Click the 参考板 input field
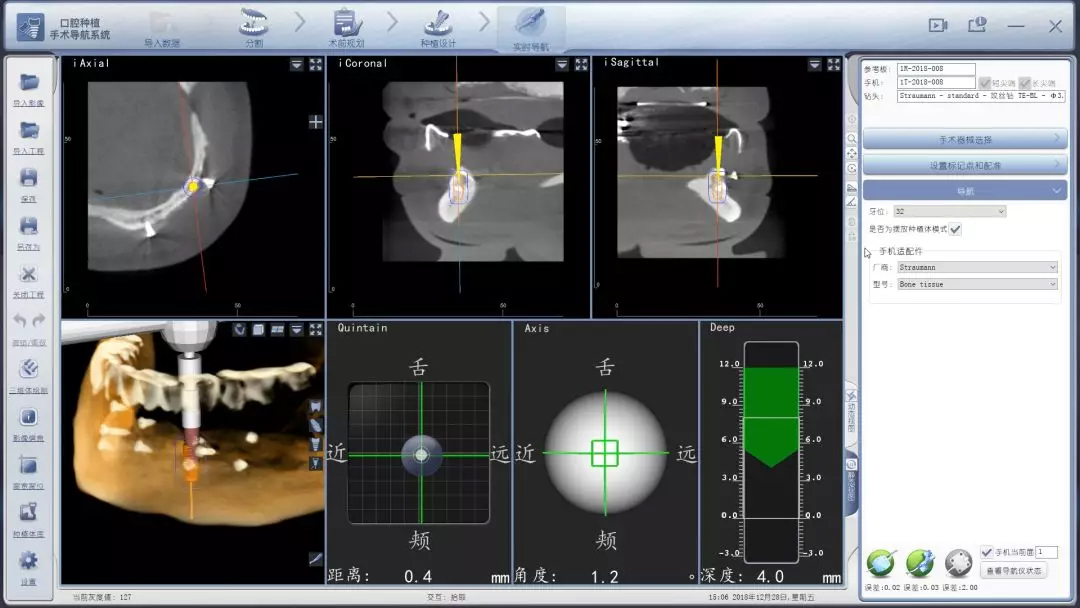The width and height of the screenshot is (1080, 608). click(935, 69)
